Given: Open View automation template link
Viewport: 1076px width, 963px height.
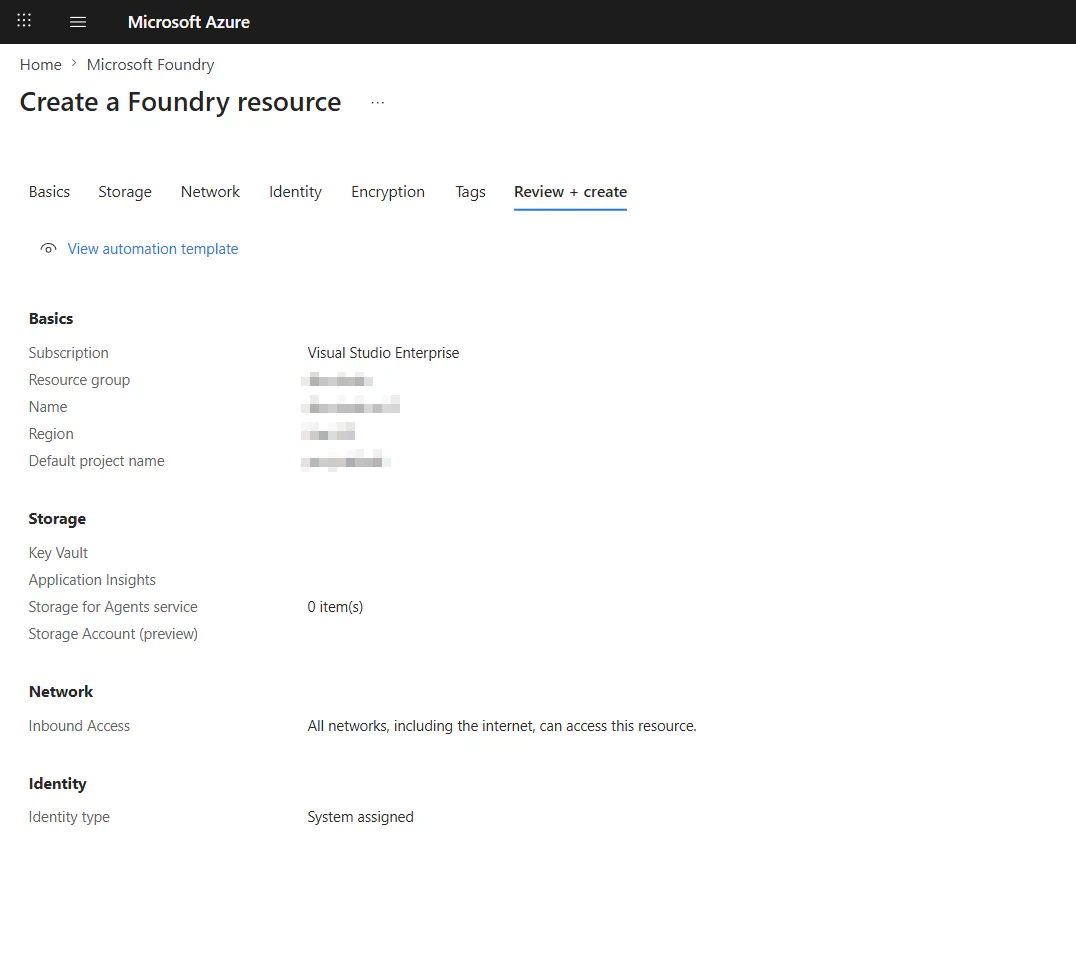Looking at the screenshot, I should point(153,248).
